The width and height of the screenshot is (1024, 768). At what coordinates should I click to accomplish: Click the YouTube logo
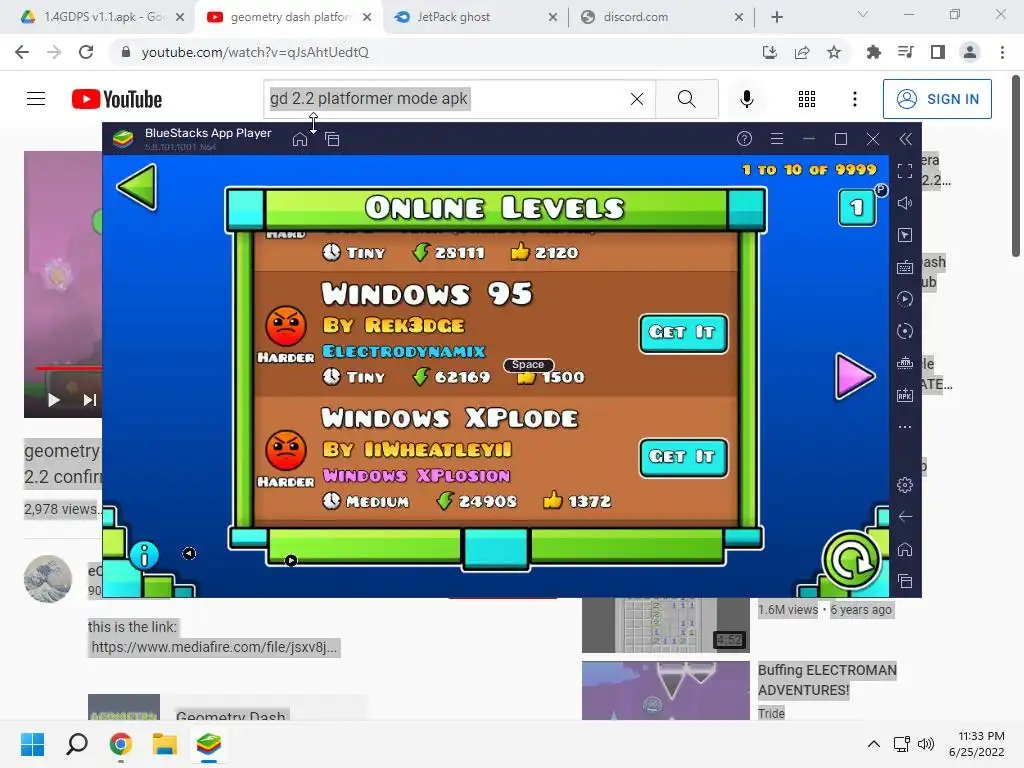tap(117, 99)
